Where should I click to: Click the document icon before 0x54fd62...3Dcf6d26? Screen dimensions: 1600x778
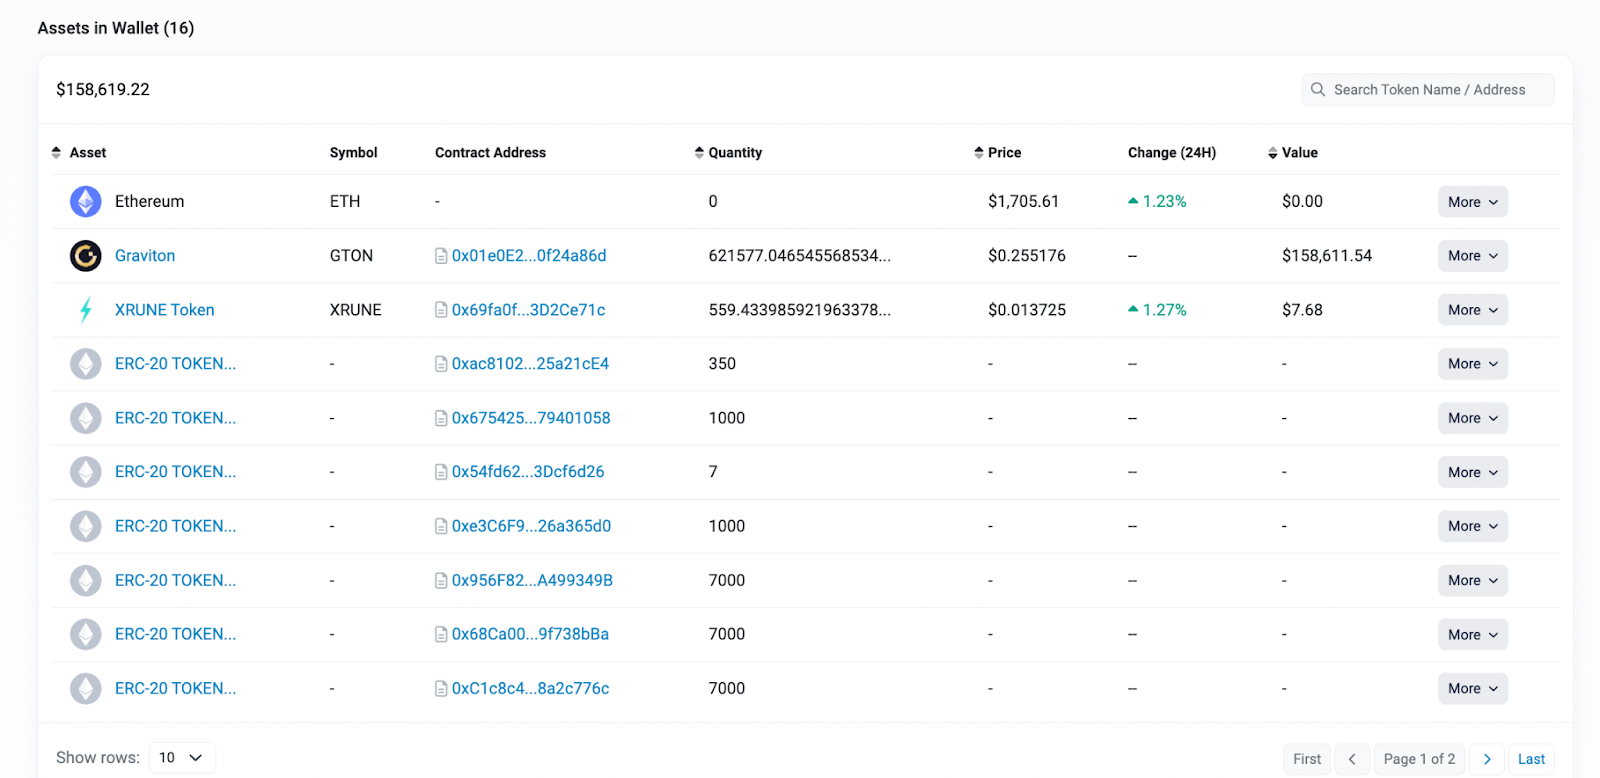[x=441, y=472]
